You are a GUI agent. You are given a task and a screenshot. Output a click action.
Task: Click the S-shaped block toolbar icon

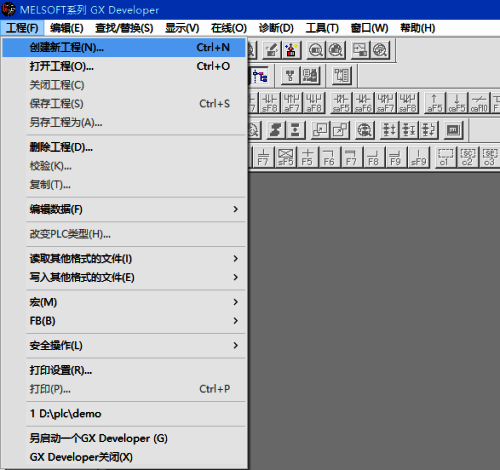point(276,130)
